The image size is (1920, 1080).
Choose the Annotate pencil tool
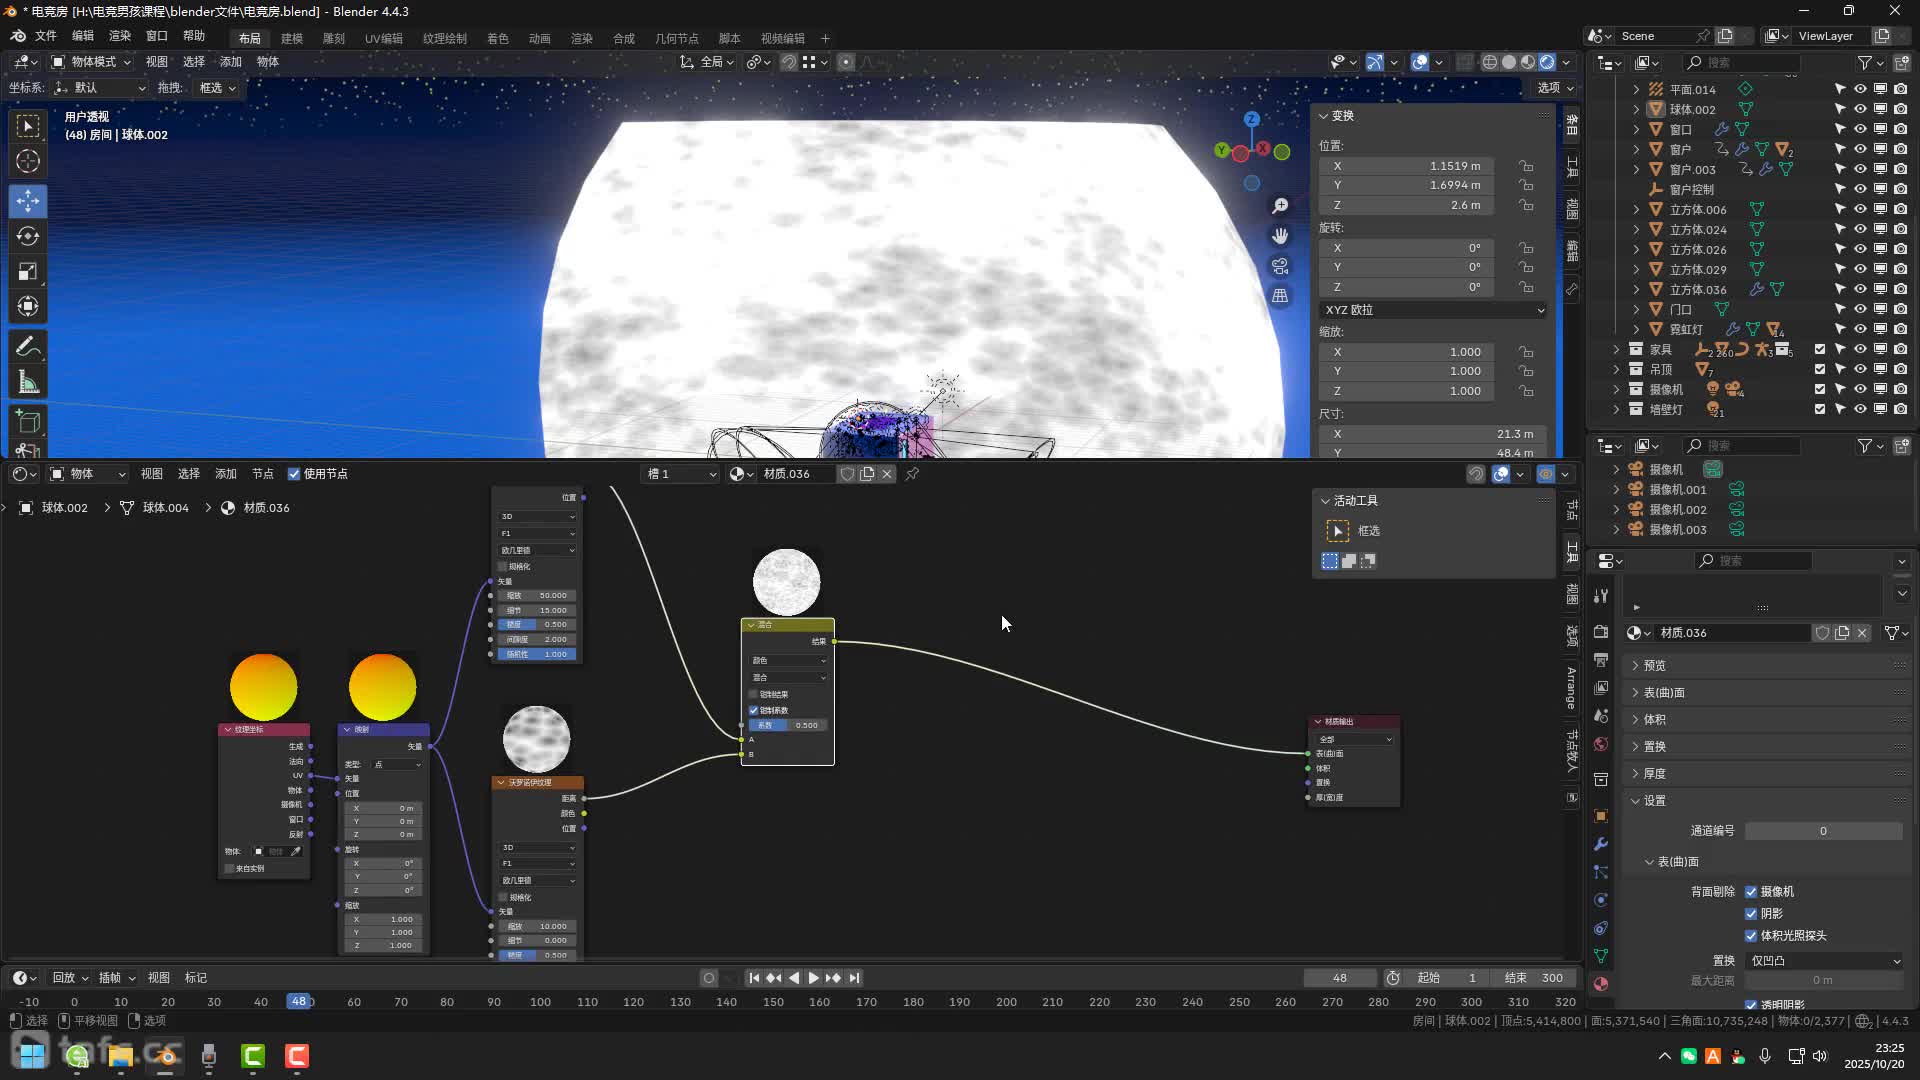(28, 347)
